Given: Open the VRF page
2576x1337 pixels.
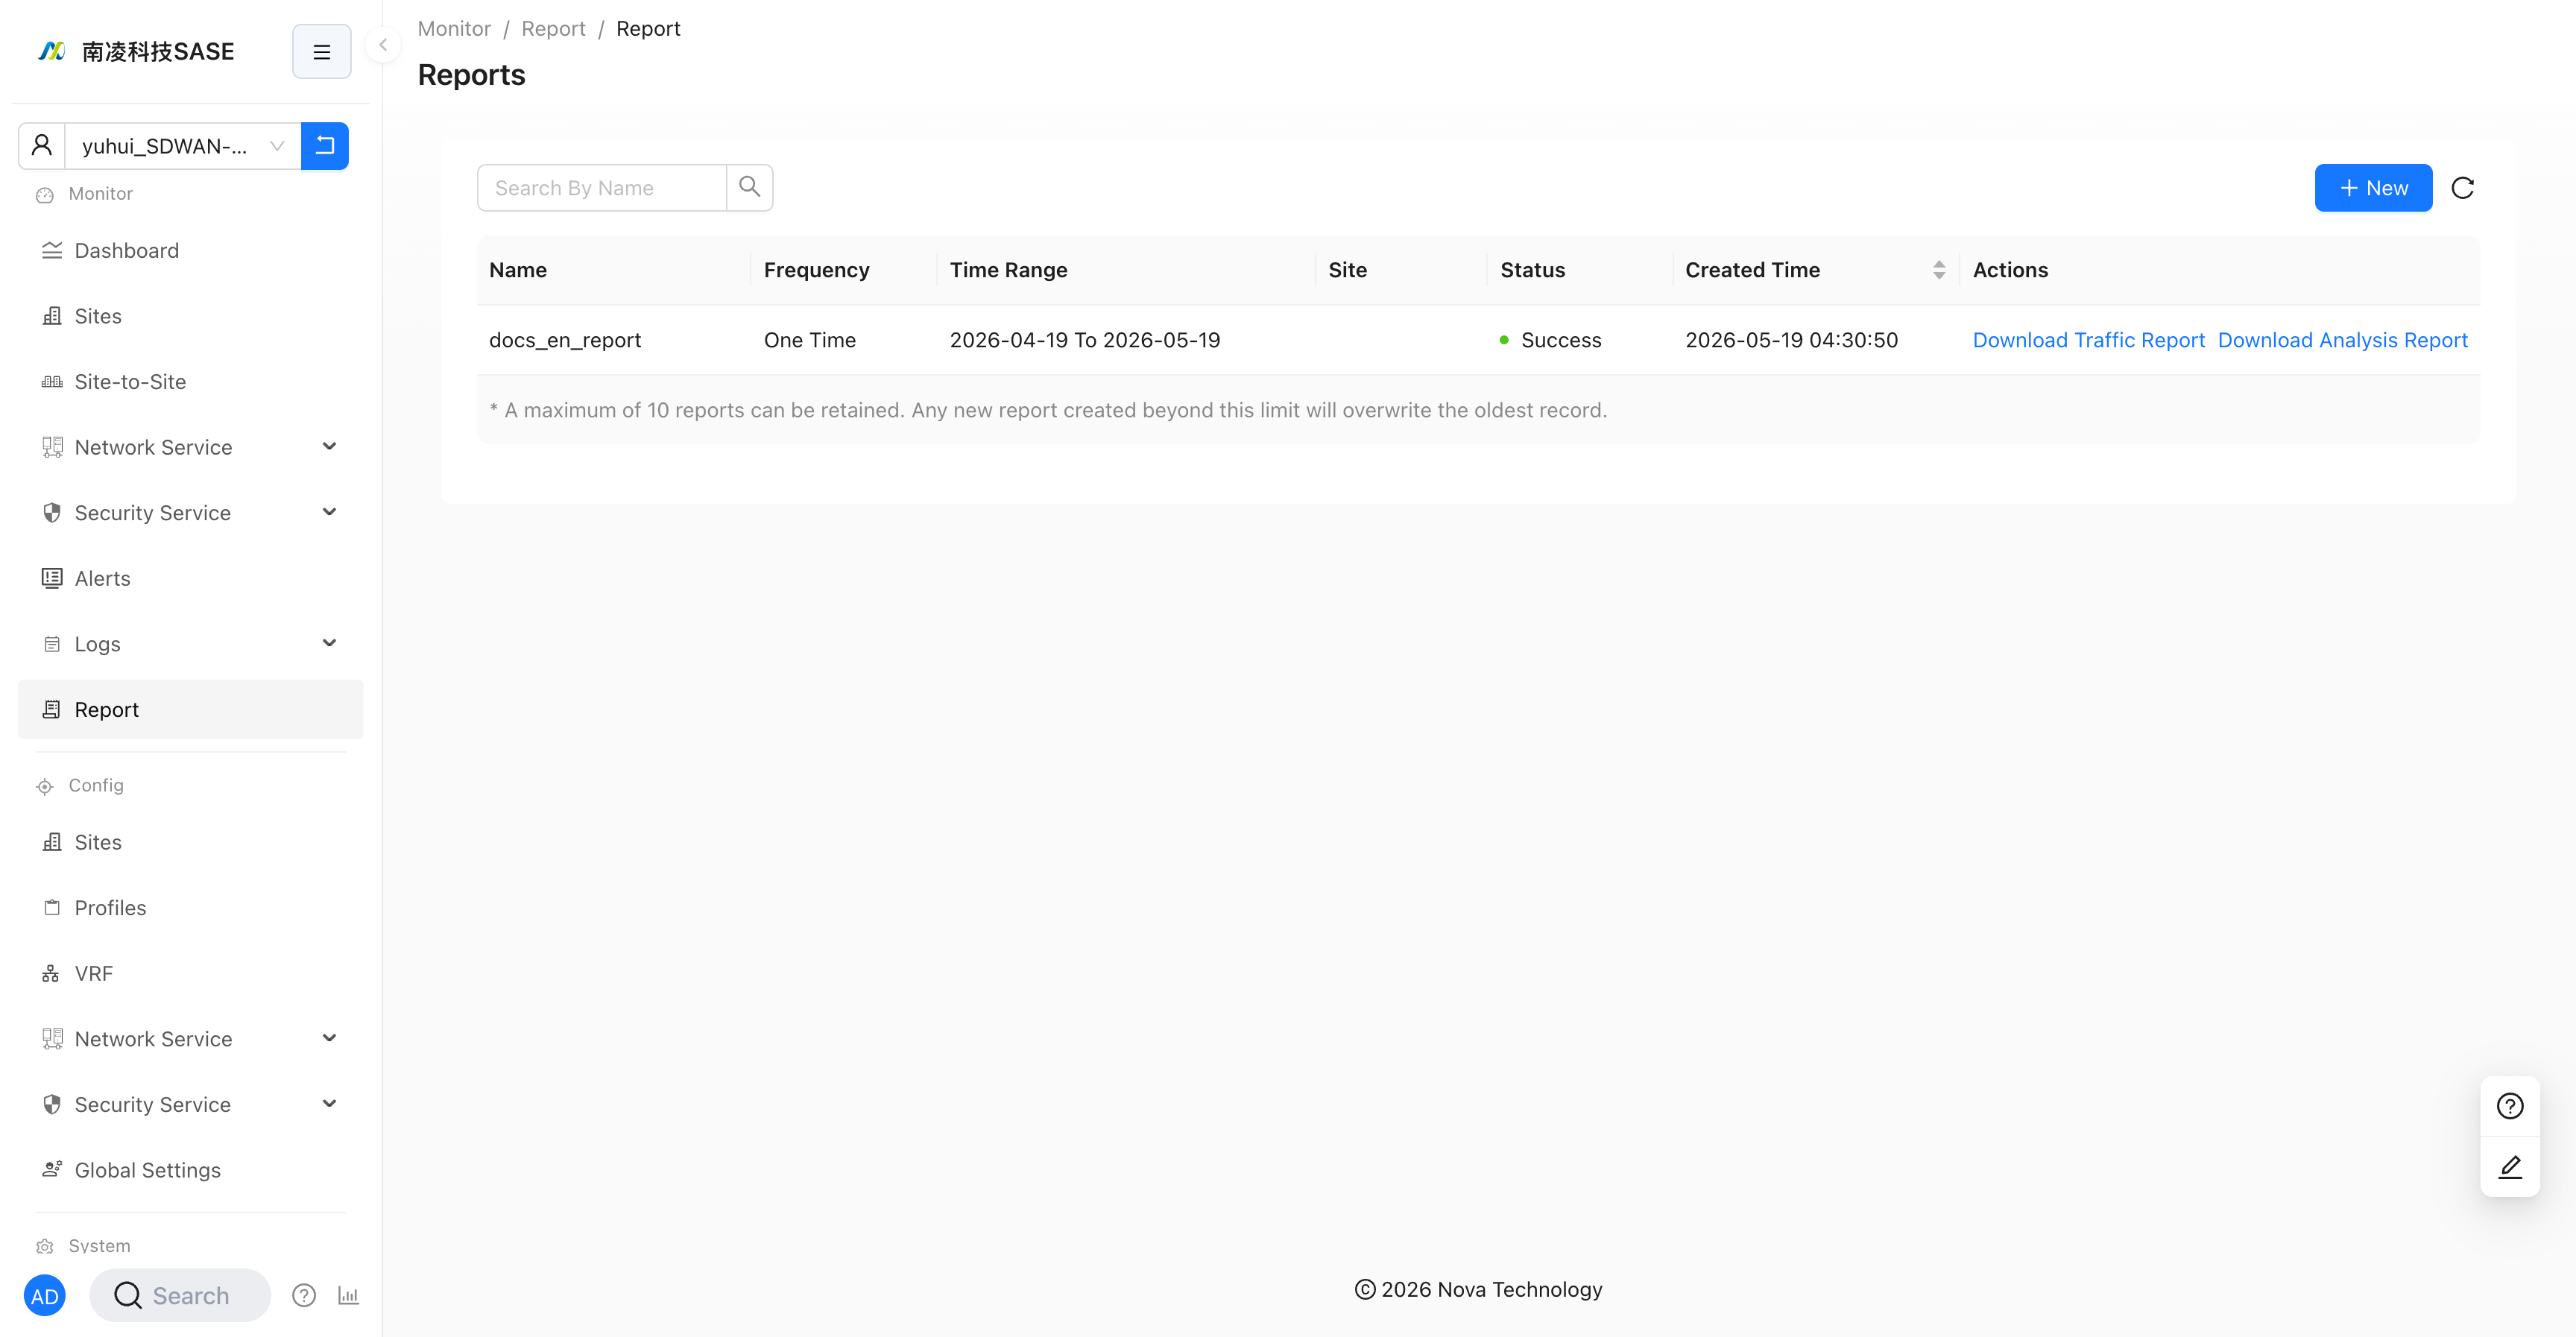Looking at the screenshot, I should click(190, 973).
